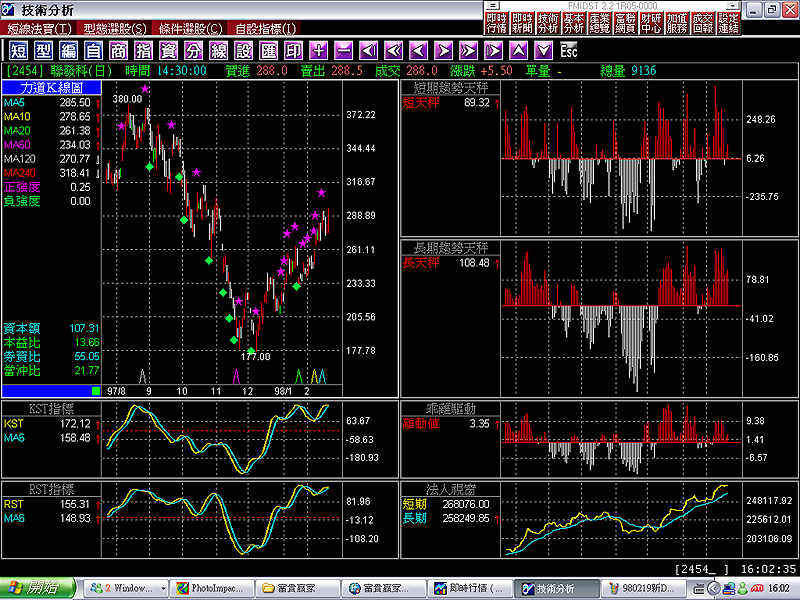Click the 短 toolbar icon
This screenshot has width=800, height=600.
(18, 51)
